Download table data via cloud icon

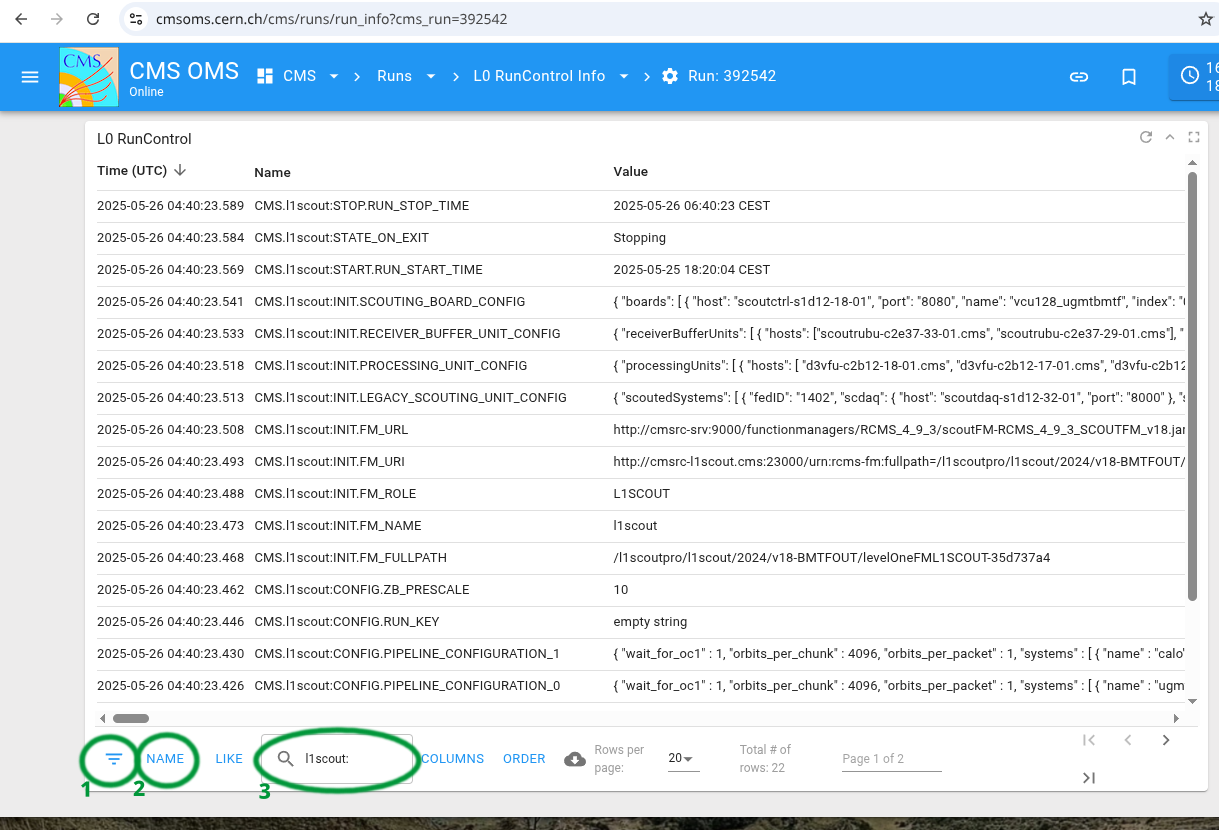tap(575, 759)
